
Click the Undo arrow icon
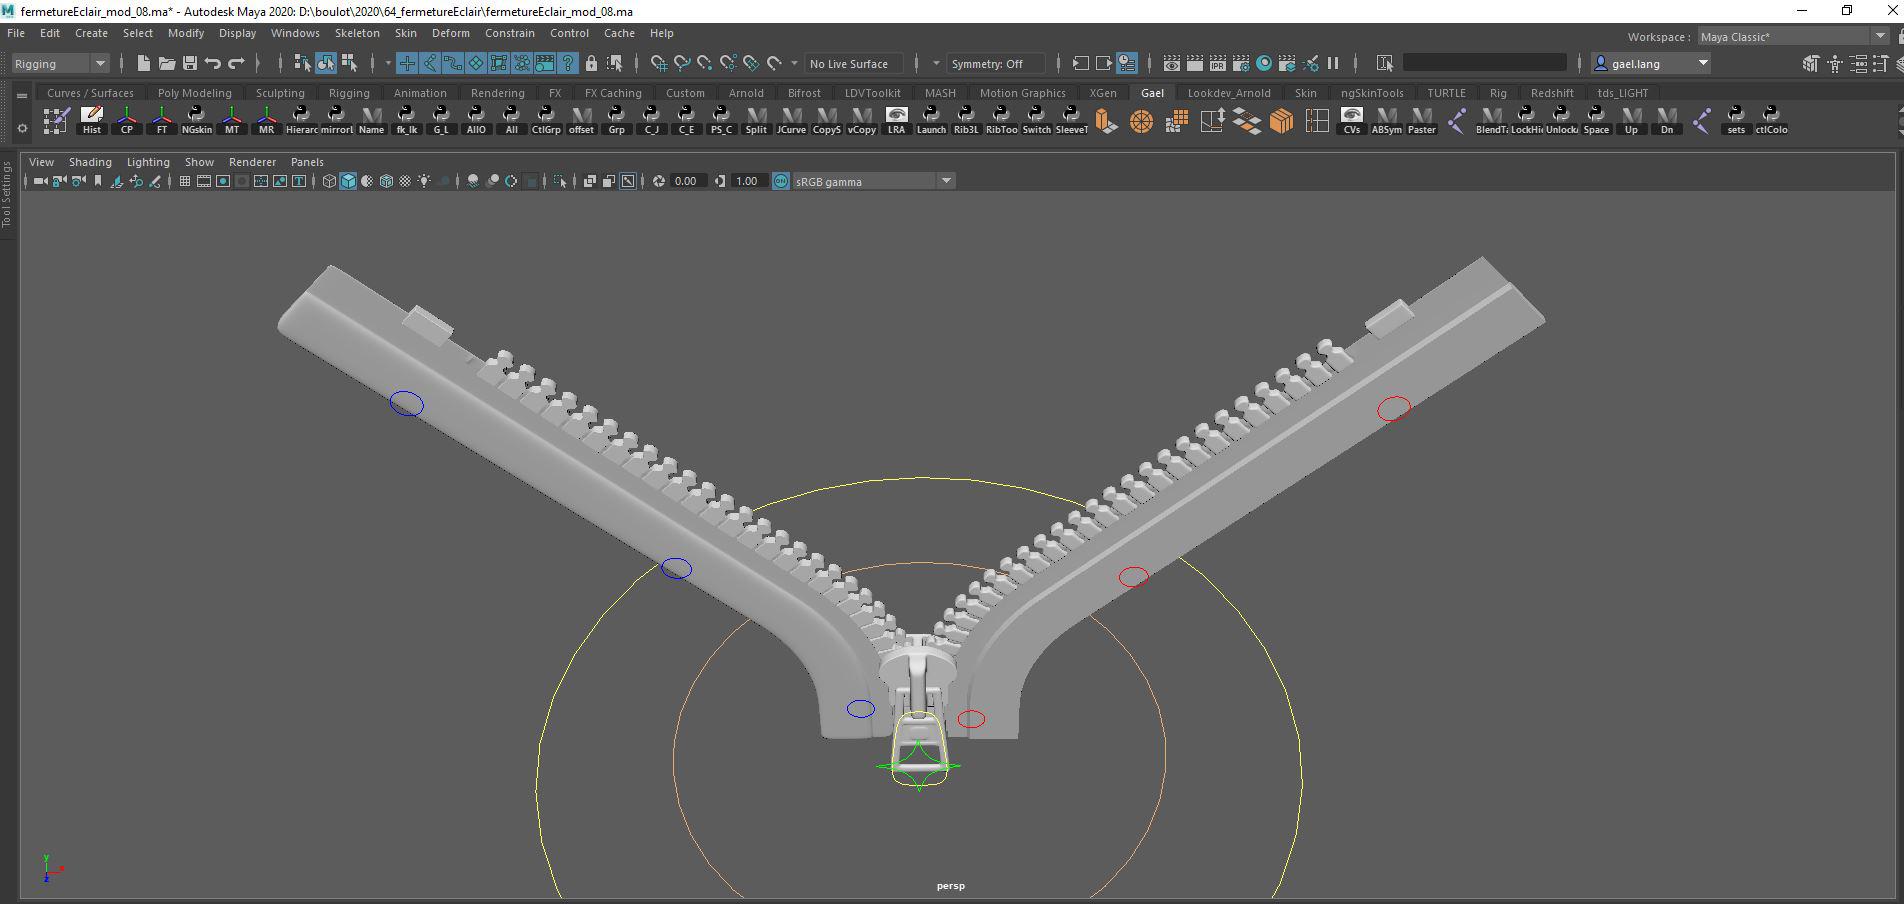tap(213, 63)
